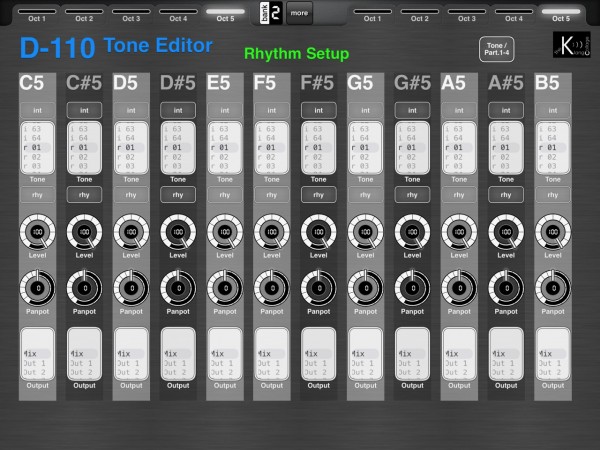Screen dimensions: 600x450
Task: Open the Tone picker for C5
Action: click(x=38, y=148)
